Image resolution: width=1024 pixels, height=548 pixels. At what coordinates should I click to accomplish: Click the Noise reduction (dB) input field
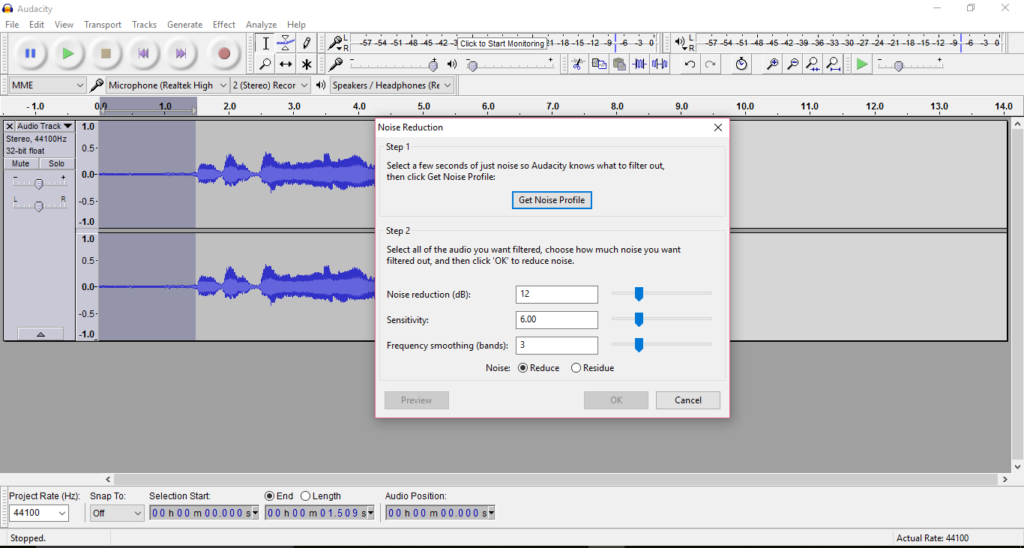(x=556, y=295)
